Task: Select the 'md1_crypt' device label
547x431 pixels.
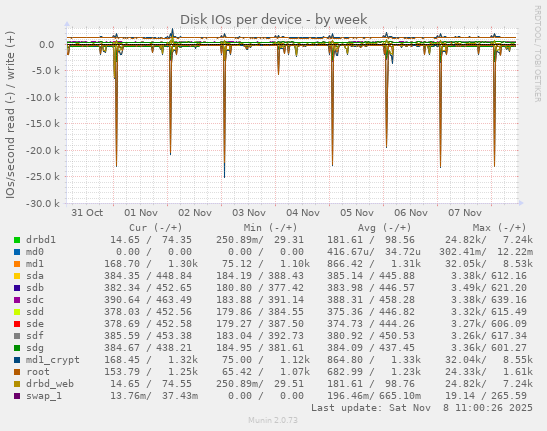Action: [x=53, y=360]
